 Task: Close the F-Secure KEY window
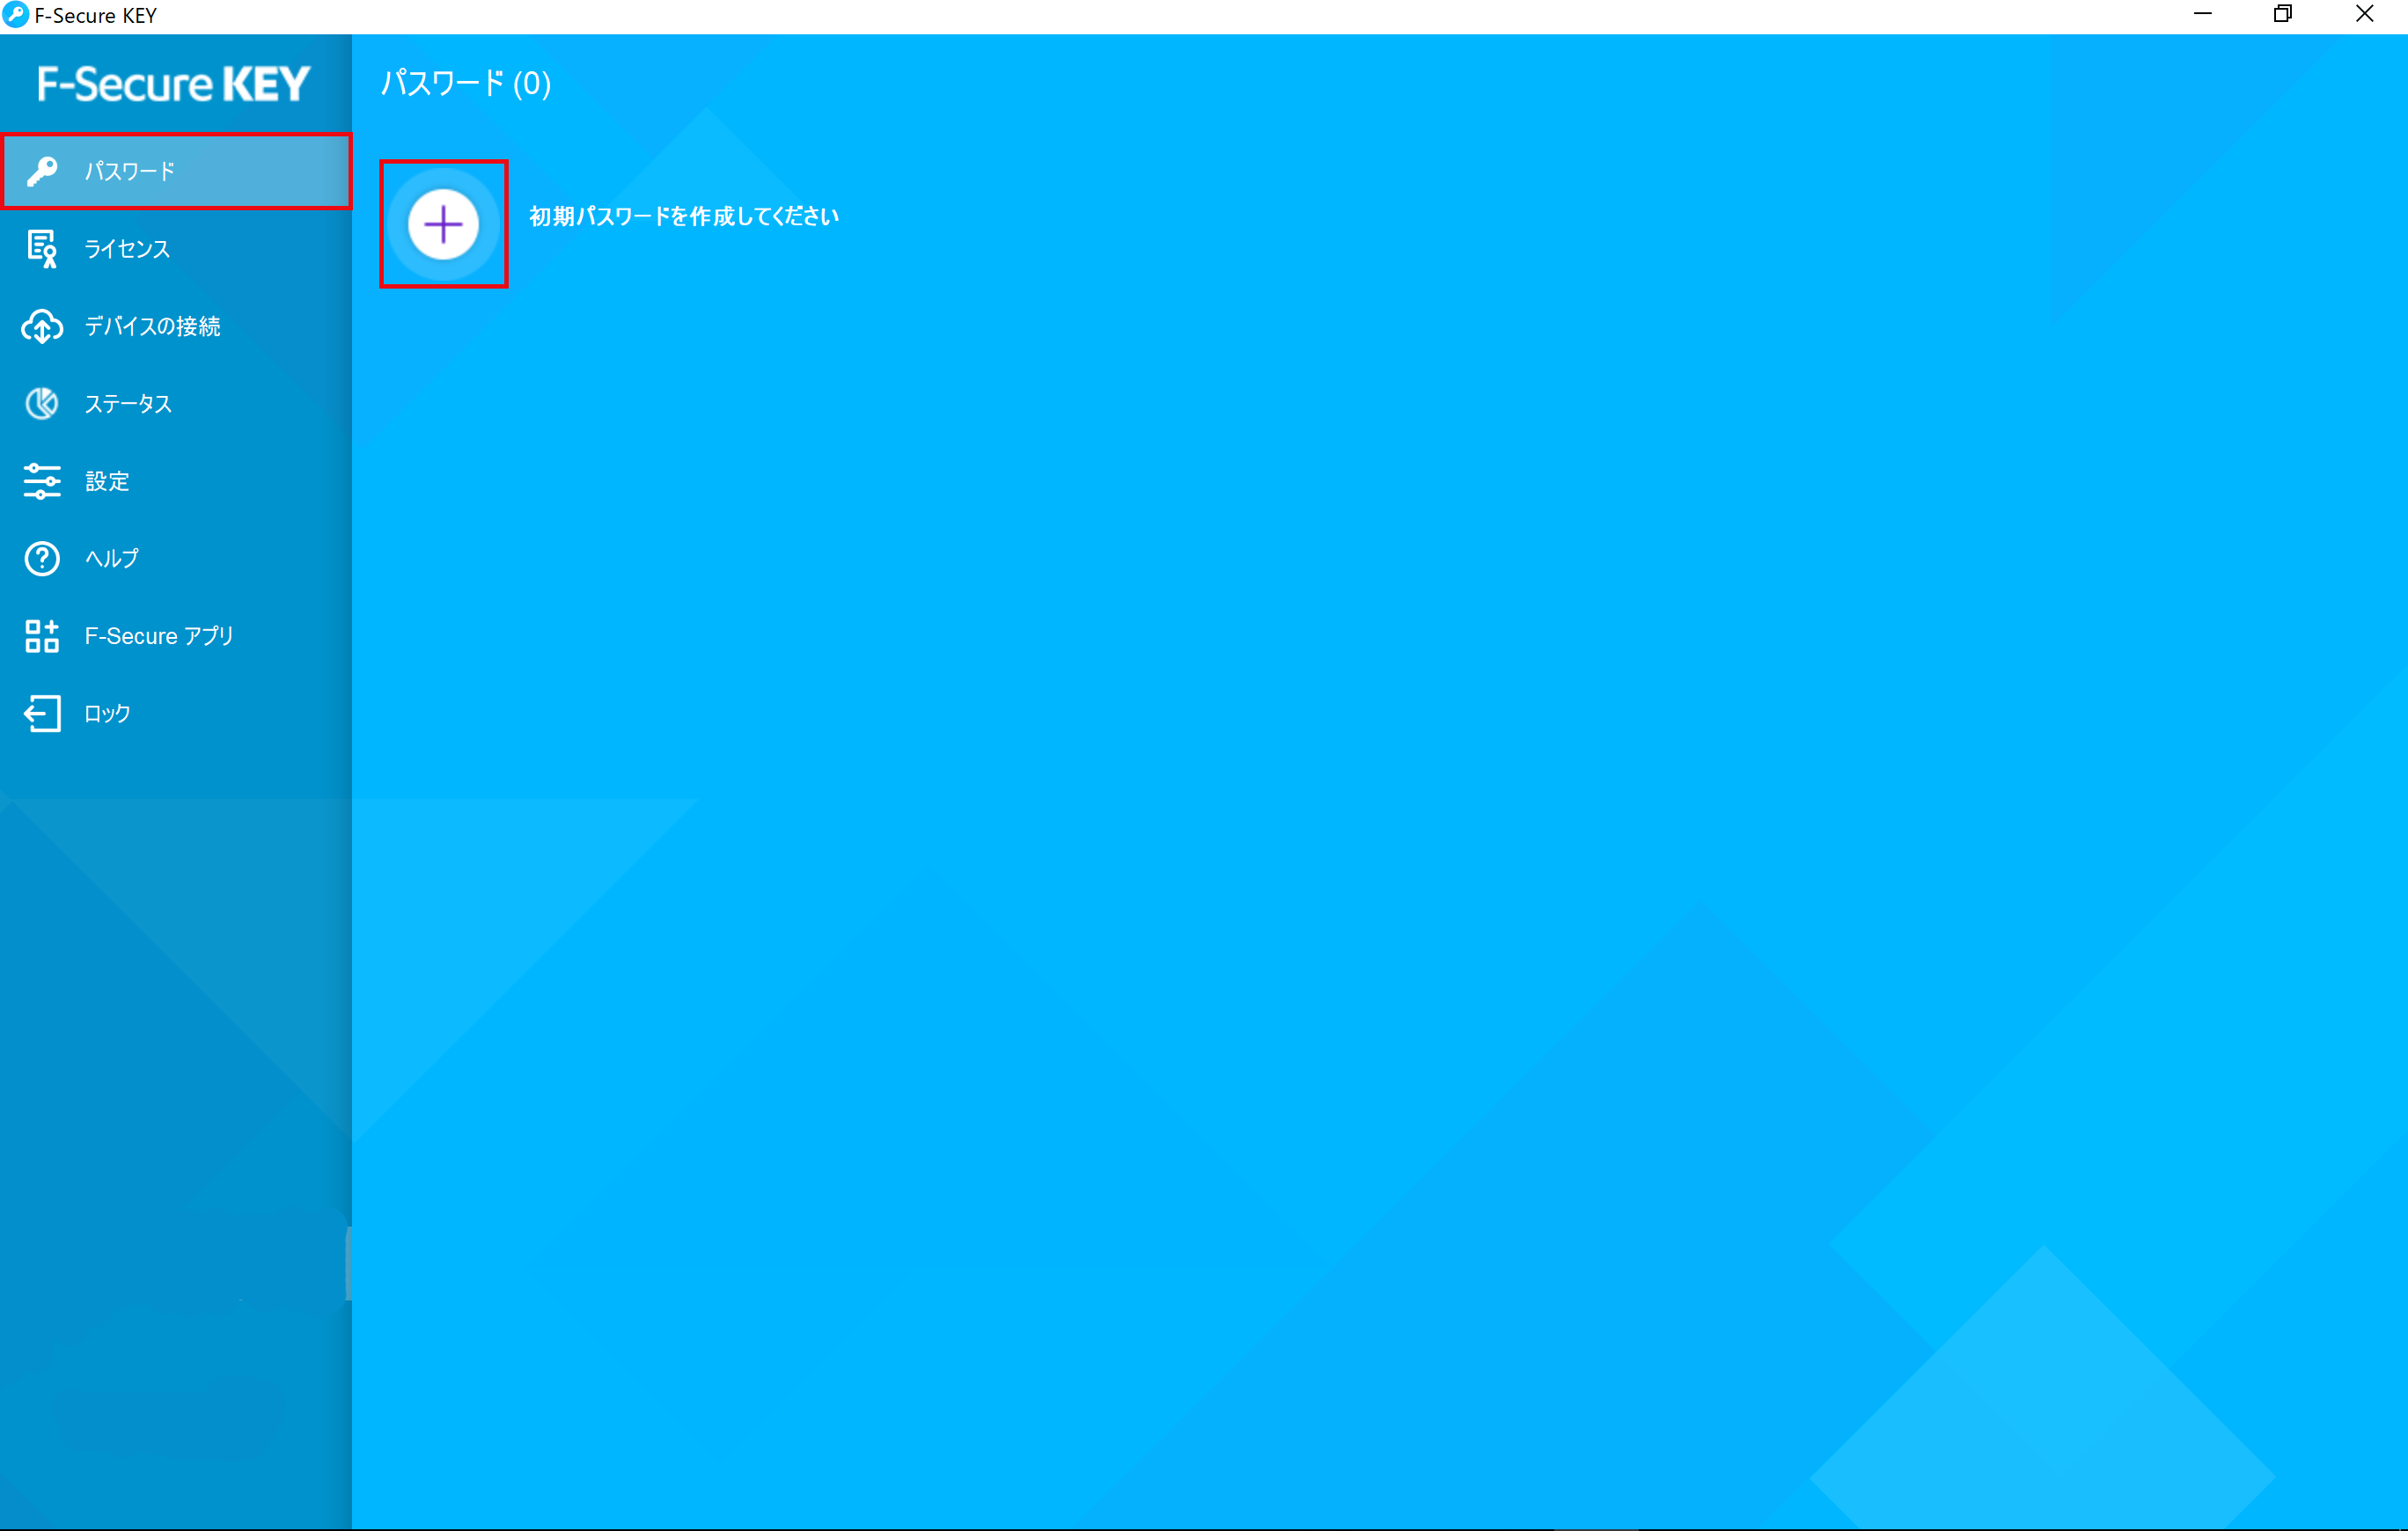tap(2365, 14)
